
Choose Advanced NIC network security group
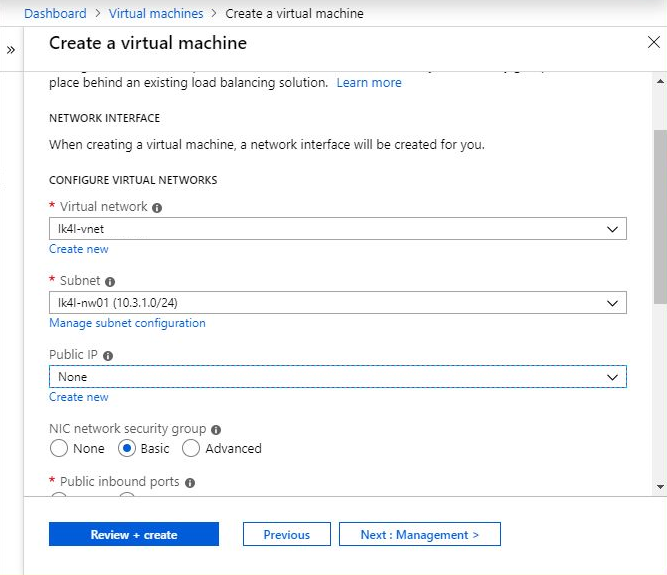coord(191,449)
